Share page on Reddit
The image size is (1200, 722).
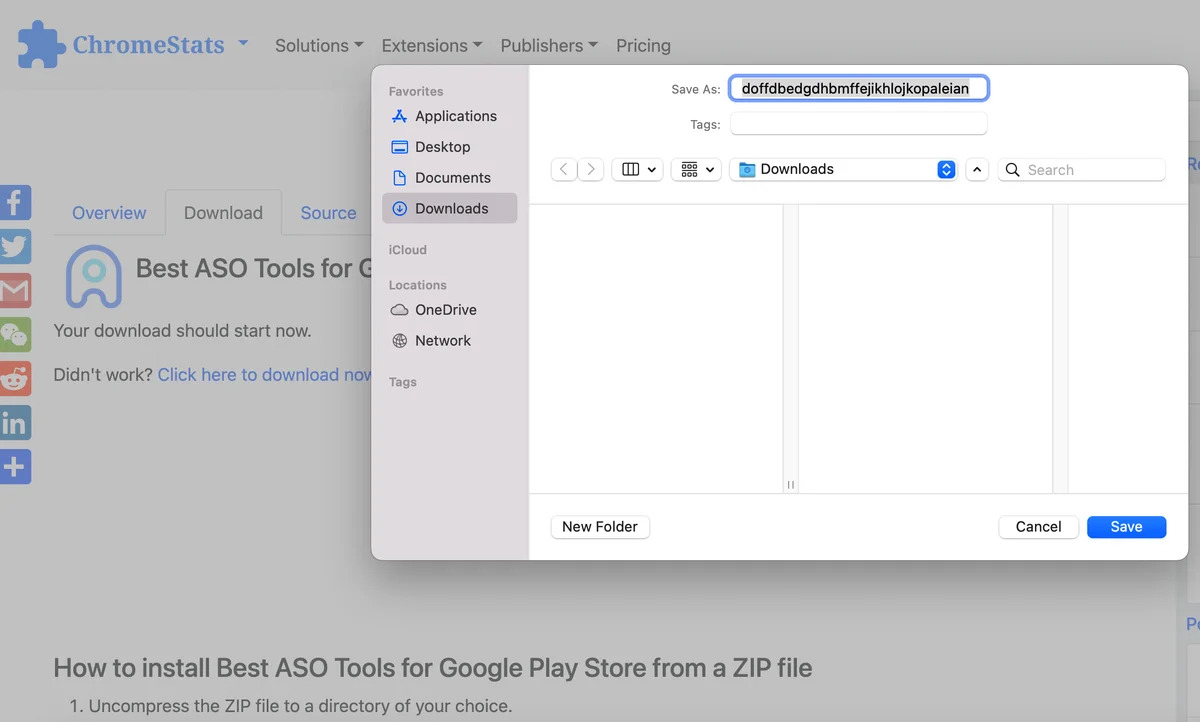click(x=15, y=379)
